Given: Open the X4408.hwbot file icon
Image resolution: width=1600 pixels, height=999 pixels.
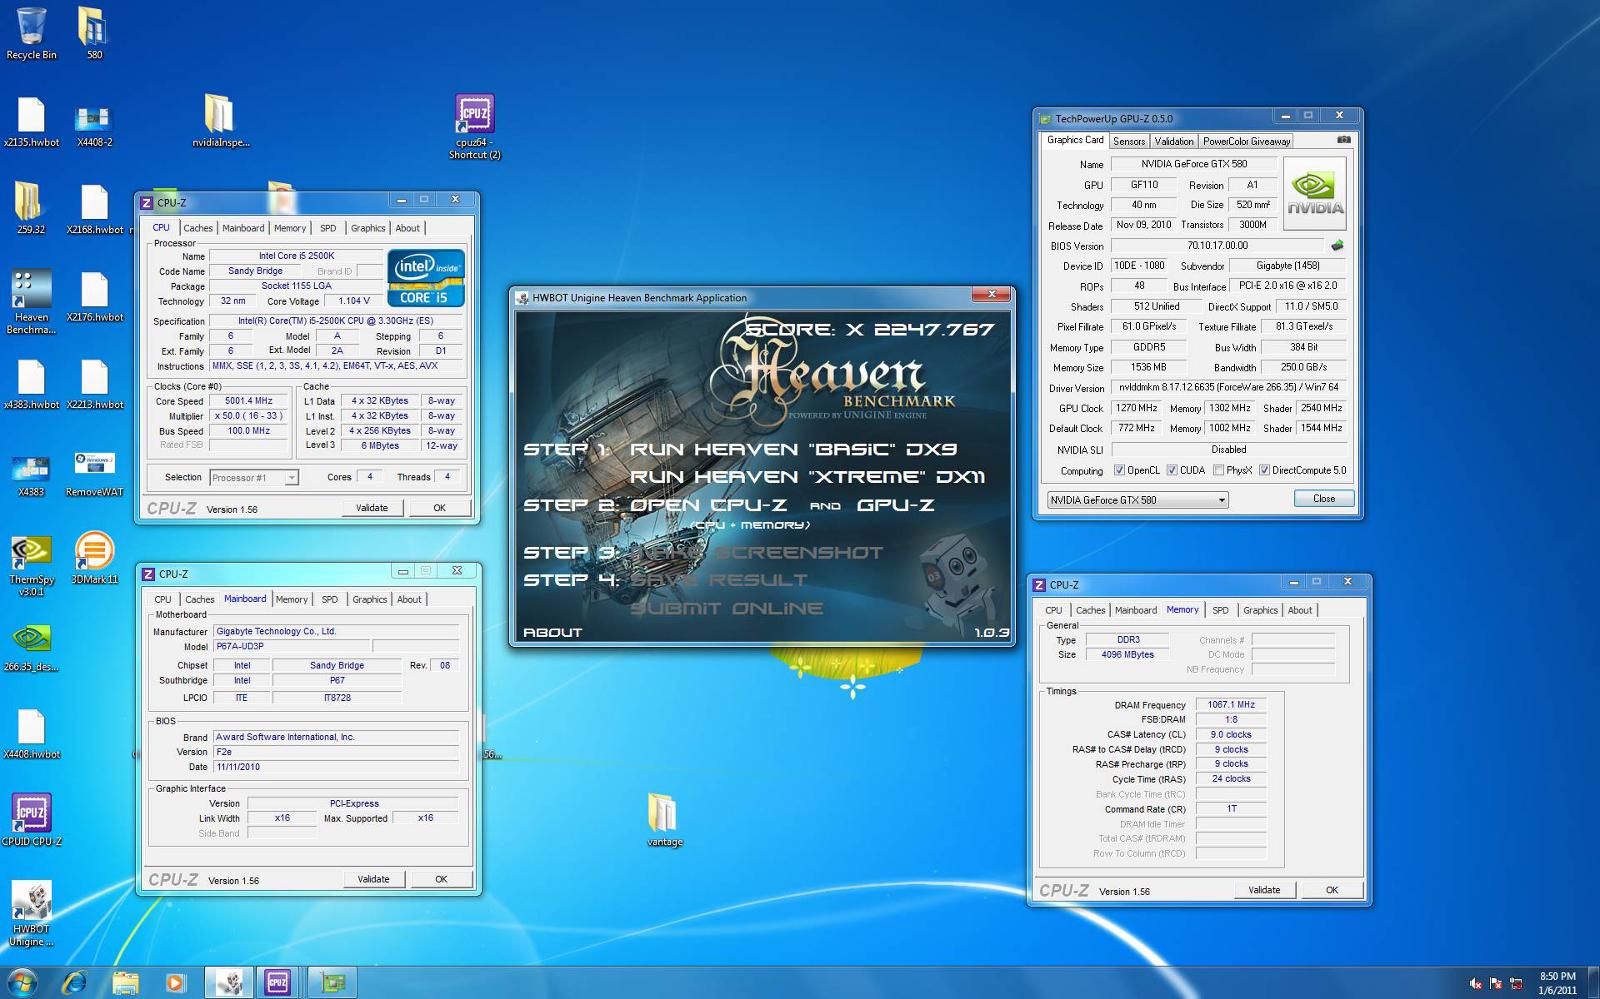Looking at the screenshot, I should pos(31,734).
